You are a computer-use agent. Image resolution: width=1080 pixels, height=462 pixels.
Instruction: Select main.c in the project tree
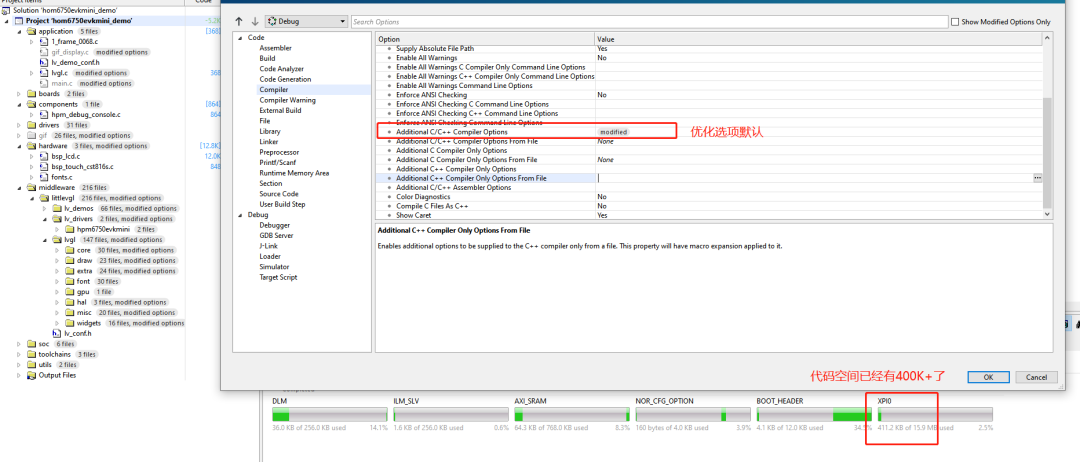point(61,83)
